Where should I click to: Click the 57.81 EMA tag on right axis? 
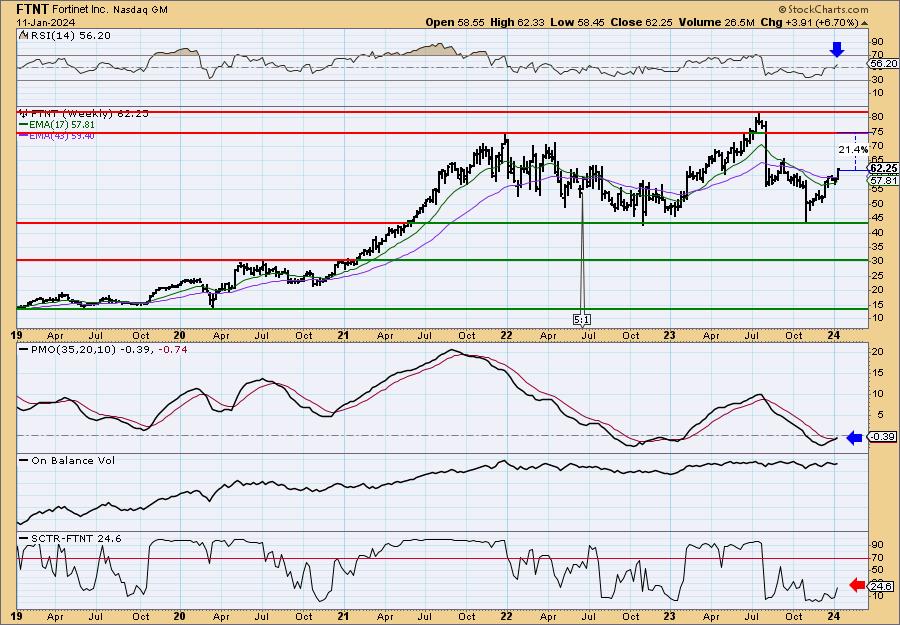coord(884,180)
